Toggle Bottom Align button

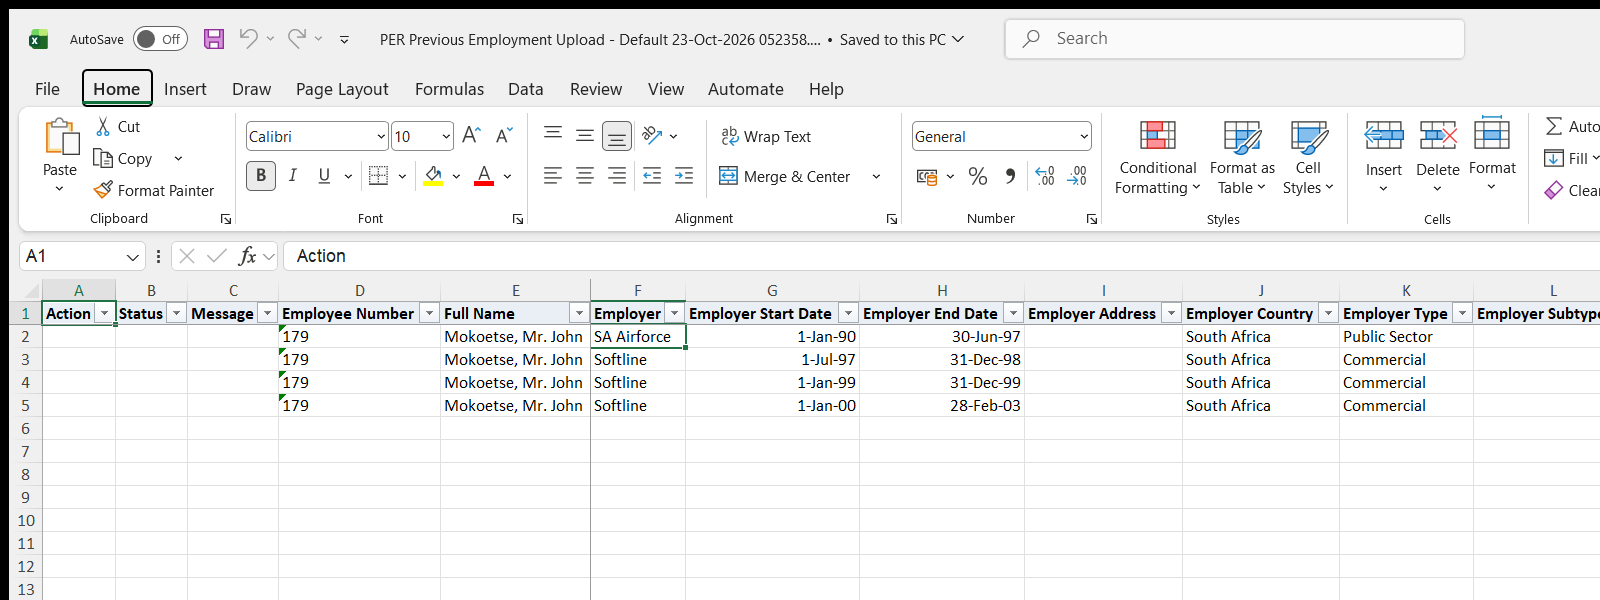(x=617, y=135)
